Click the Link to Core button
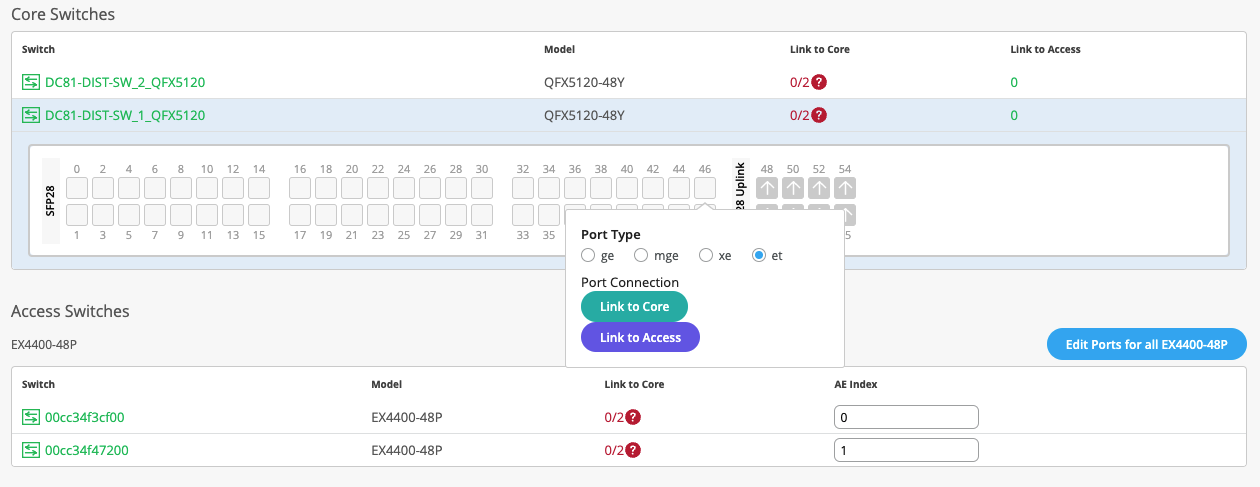This screenshot has width=1260, height=487. [634, 307]
